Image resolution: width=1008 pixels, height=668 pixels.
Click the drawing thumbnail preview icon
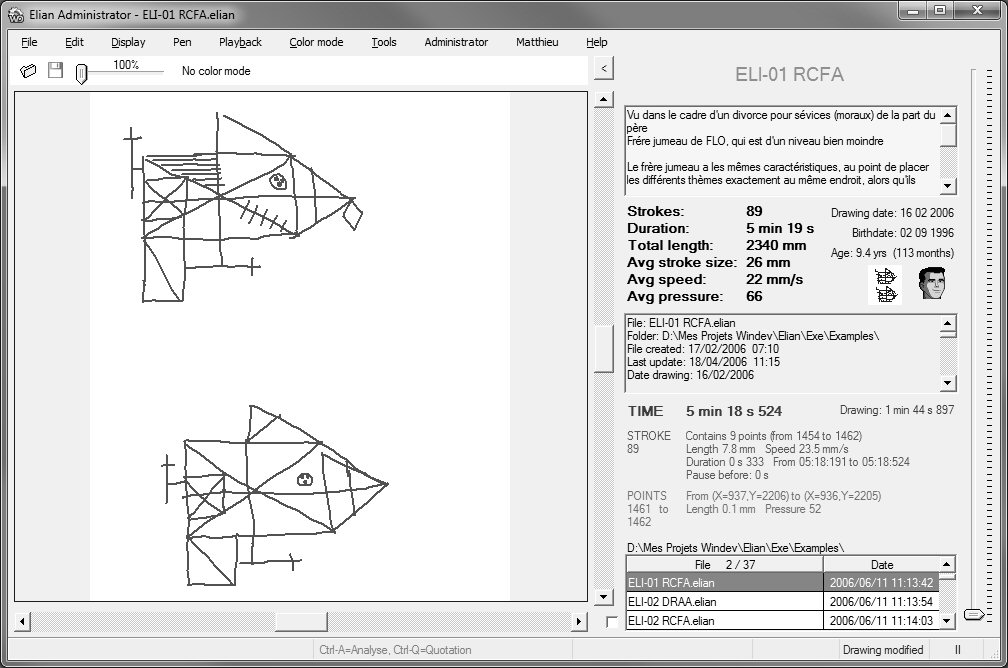point(885,285)
